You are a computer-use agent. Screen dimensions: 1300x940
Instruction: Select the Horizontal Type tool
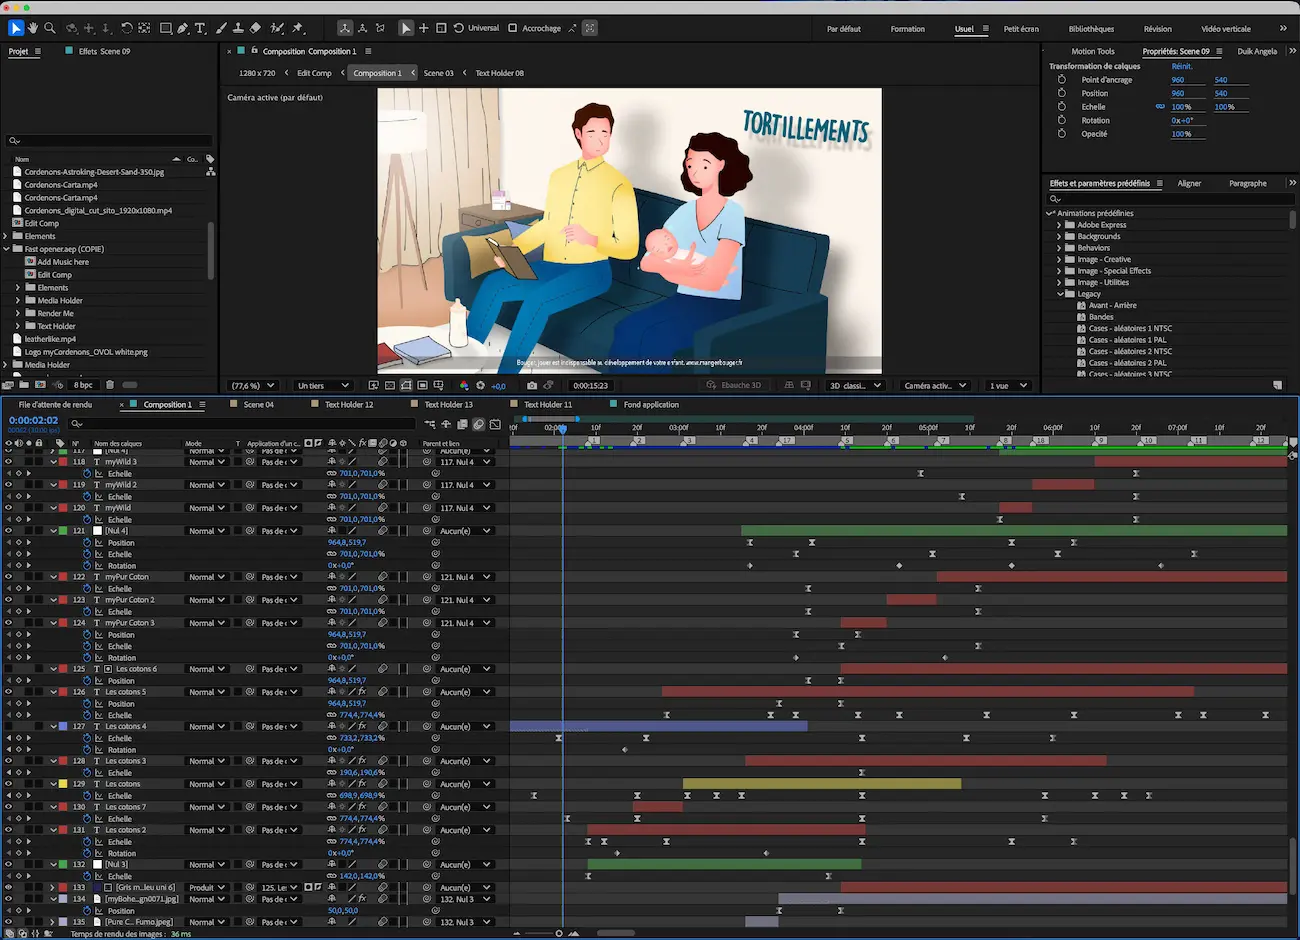tap(200, 28)
